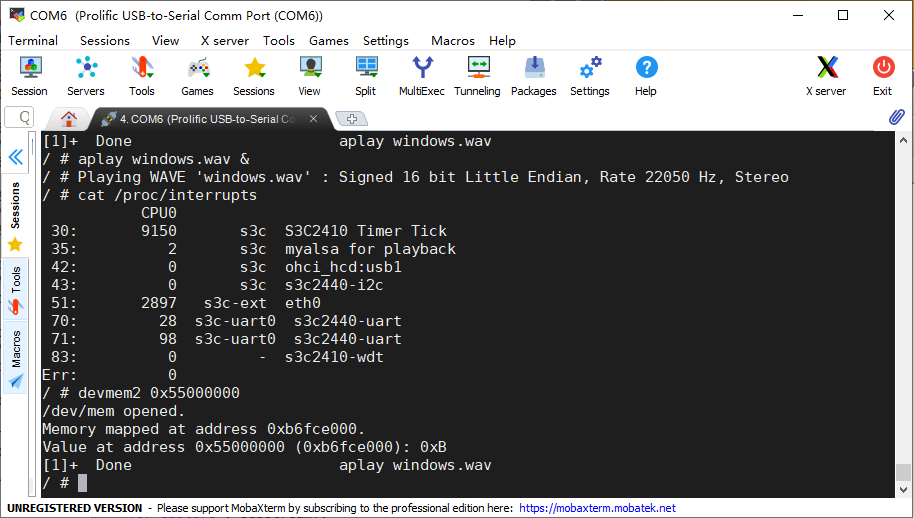914x518 pixels.
Task: Click the paperclip attachment icon
Action: pos(897,118)
